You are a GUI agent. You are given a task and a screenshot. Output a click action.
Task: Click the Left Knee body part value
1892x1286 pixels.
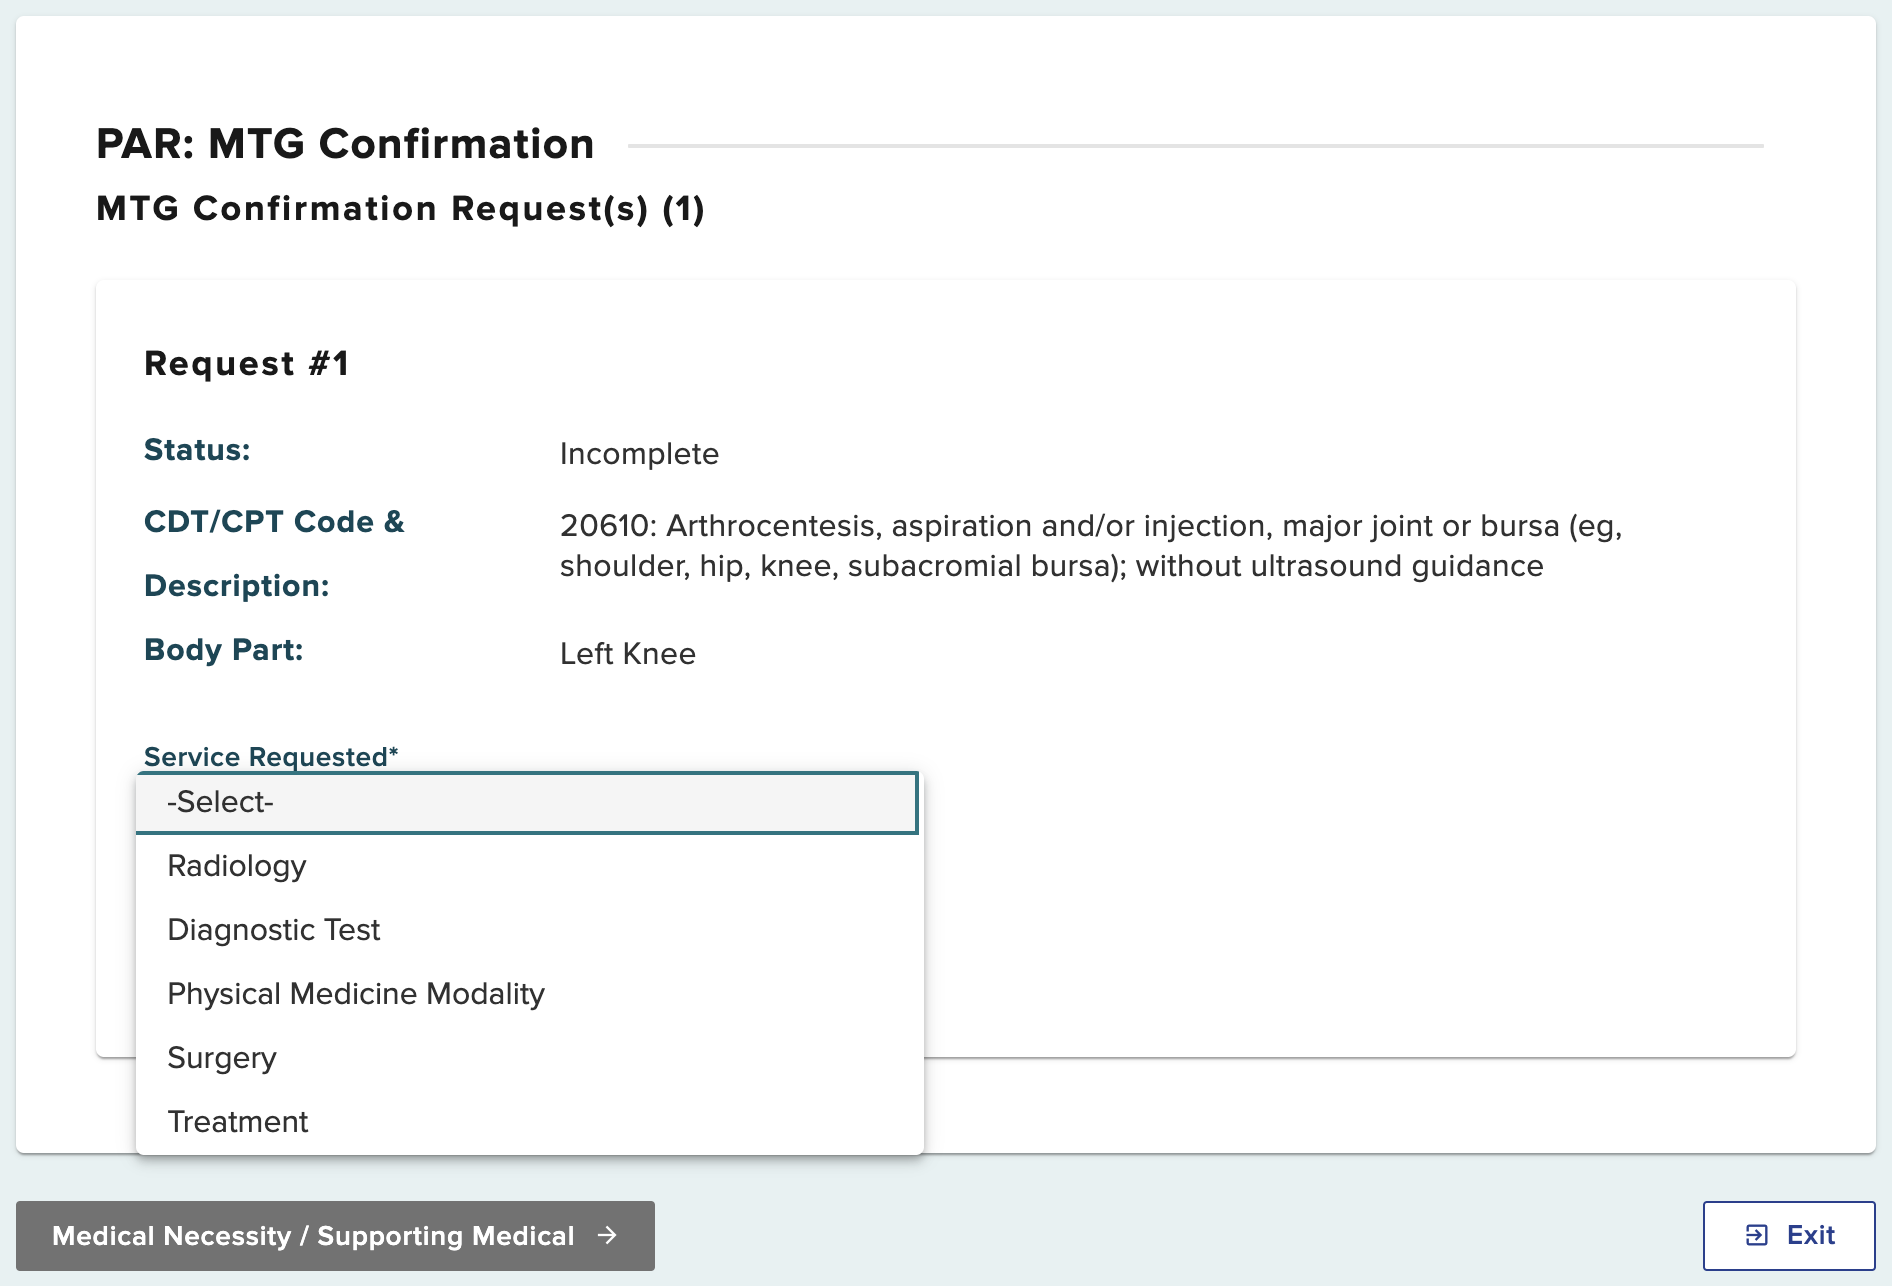point(627,653)
